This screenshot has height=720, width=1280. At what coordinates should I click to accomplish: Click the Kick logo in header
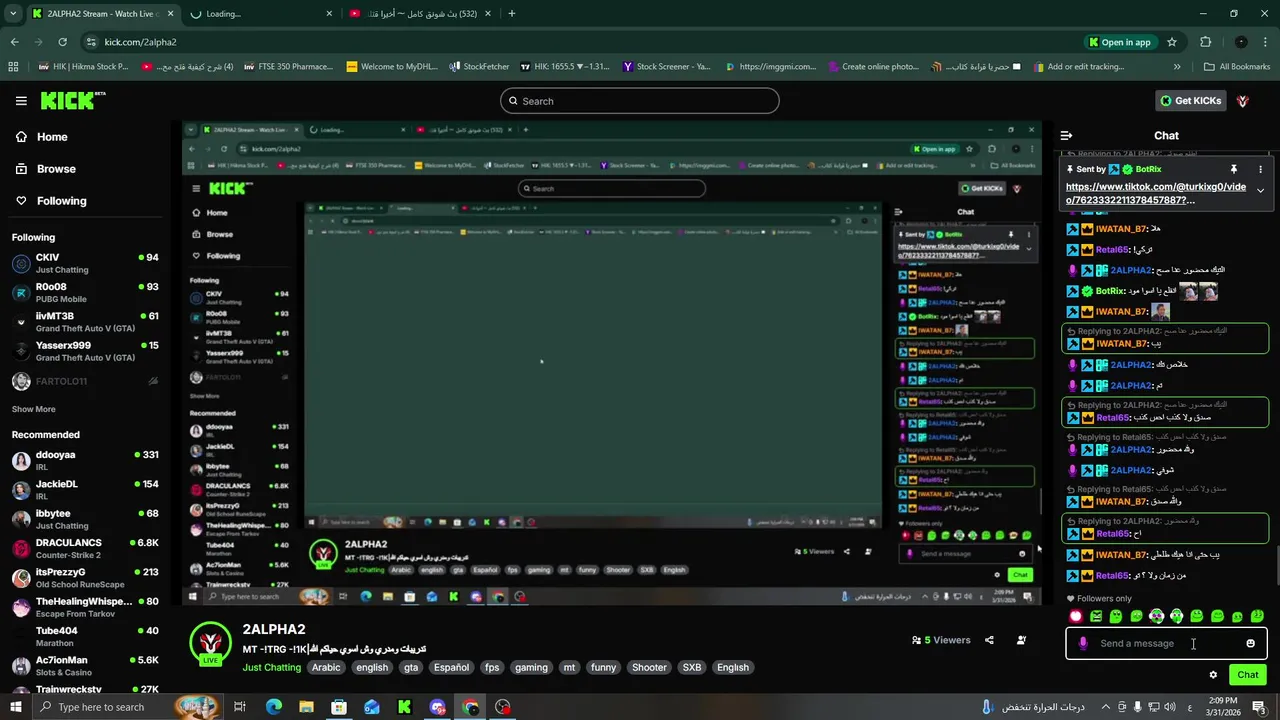pyautogui.click(x=72, y=101)
